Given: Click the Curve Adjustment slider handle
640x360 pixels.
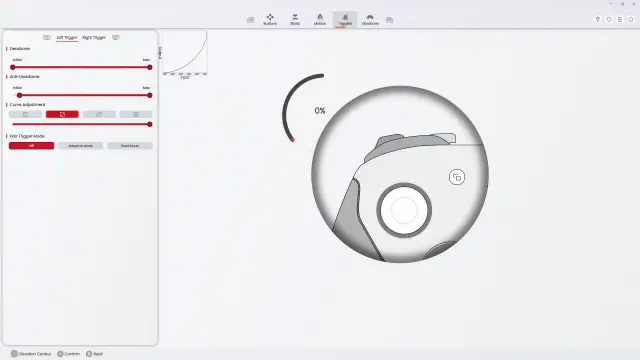Looking at the screenshot, I should 150,124.
